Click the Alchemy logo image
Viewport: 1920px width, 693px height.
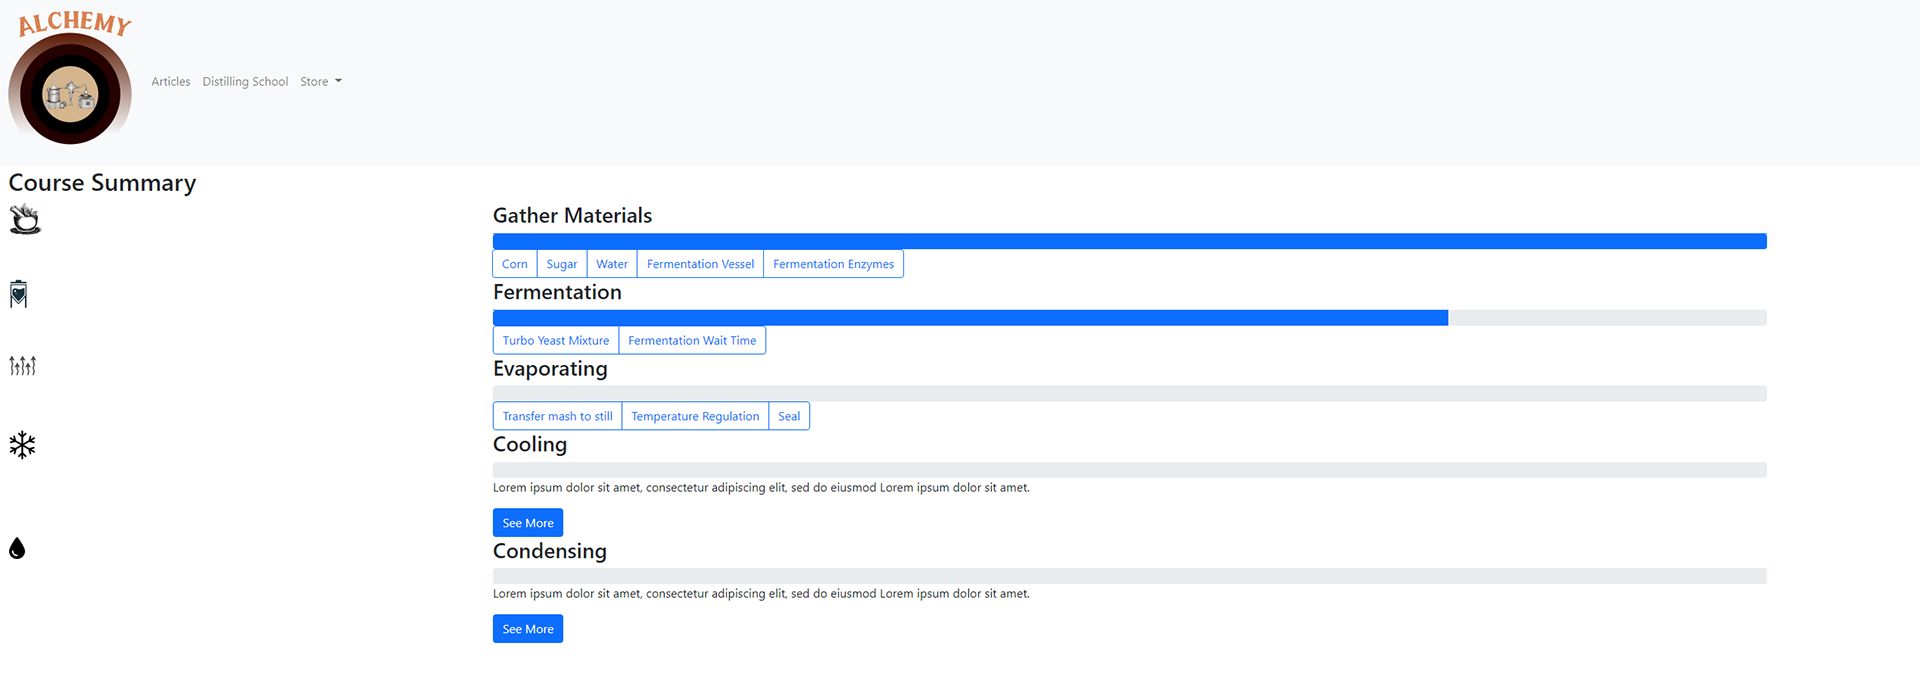click(x=70, y=79)
